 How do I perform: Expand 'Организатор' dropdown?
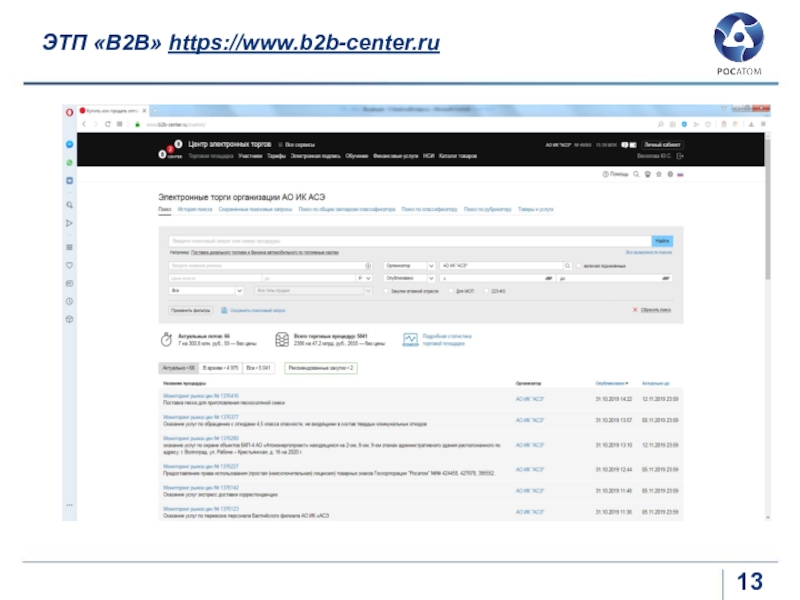pyautogui.click(x=409, y=266)
